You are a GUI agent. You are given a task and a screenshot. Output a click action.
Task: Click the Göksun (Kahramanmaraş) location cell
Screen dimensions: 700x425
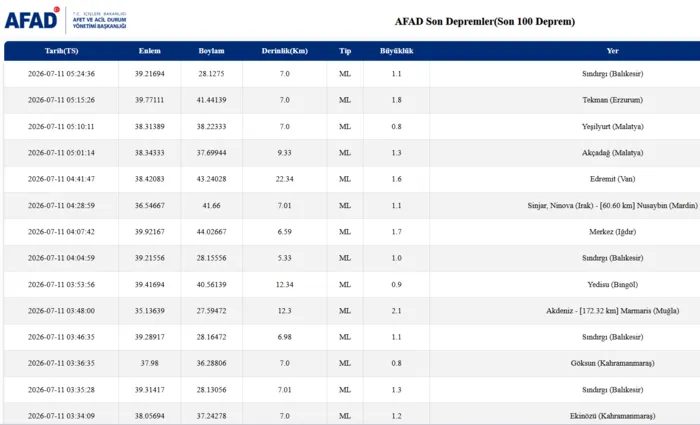[x=612, y=363]
